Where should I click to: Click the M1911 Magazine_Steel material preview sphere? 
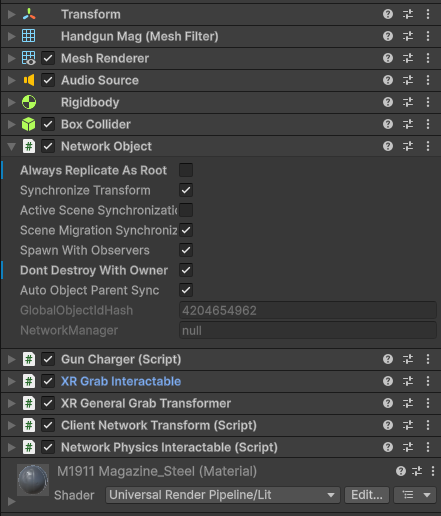33,480
